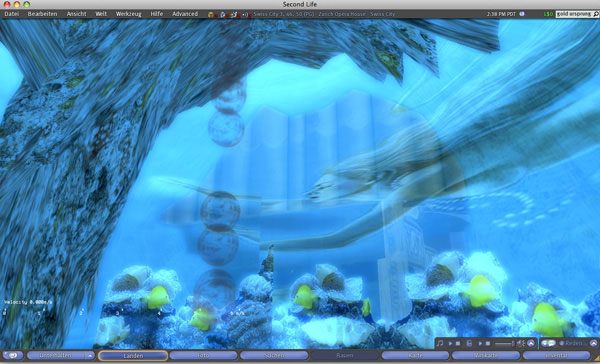Expand the voice controls up arrow
Screen dimensions: 600x364
tap(593, 343)
